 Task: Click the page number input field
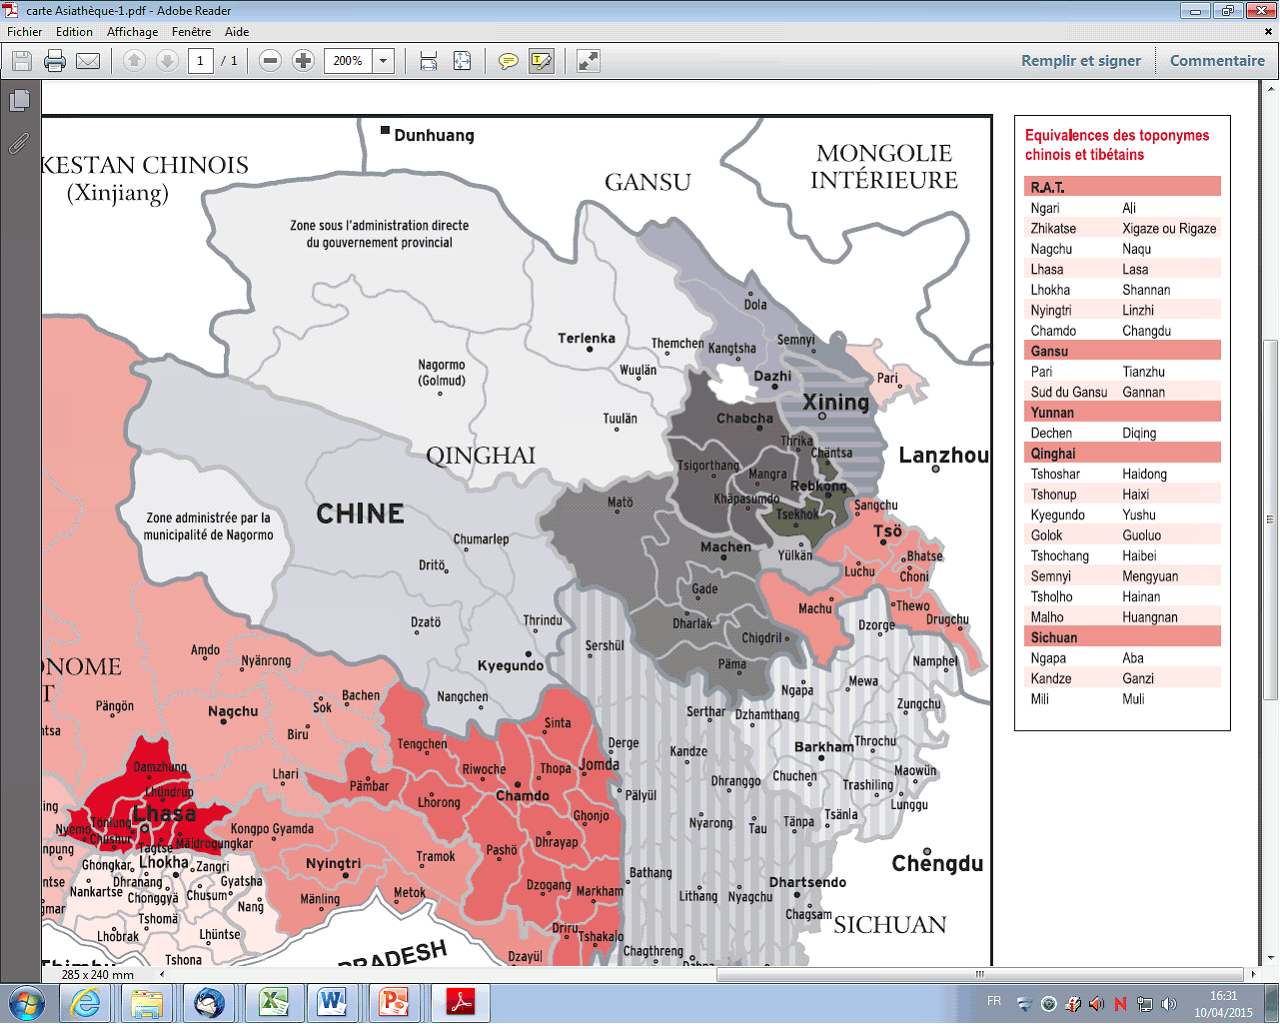click(x=200, y=61)
